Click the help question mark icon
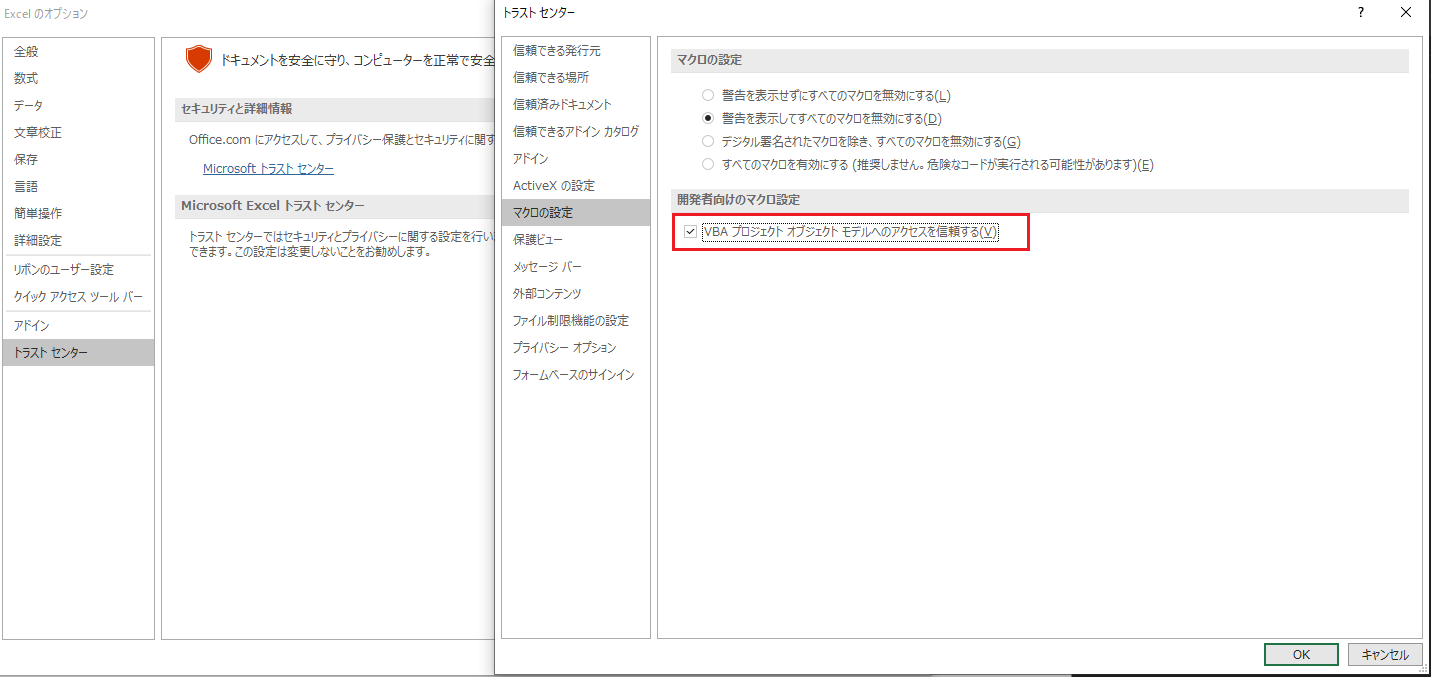The height and width of the screenshot is (677, 1431). pyautogui.click(x=1361, y=12)
